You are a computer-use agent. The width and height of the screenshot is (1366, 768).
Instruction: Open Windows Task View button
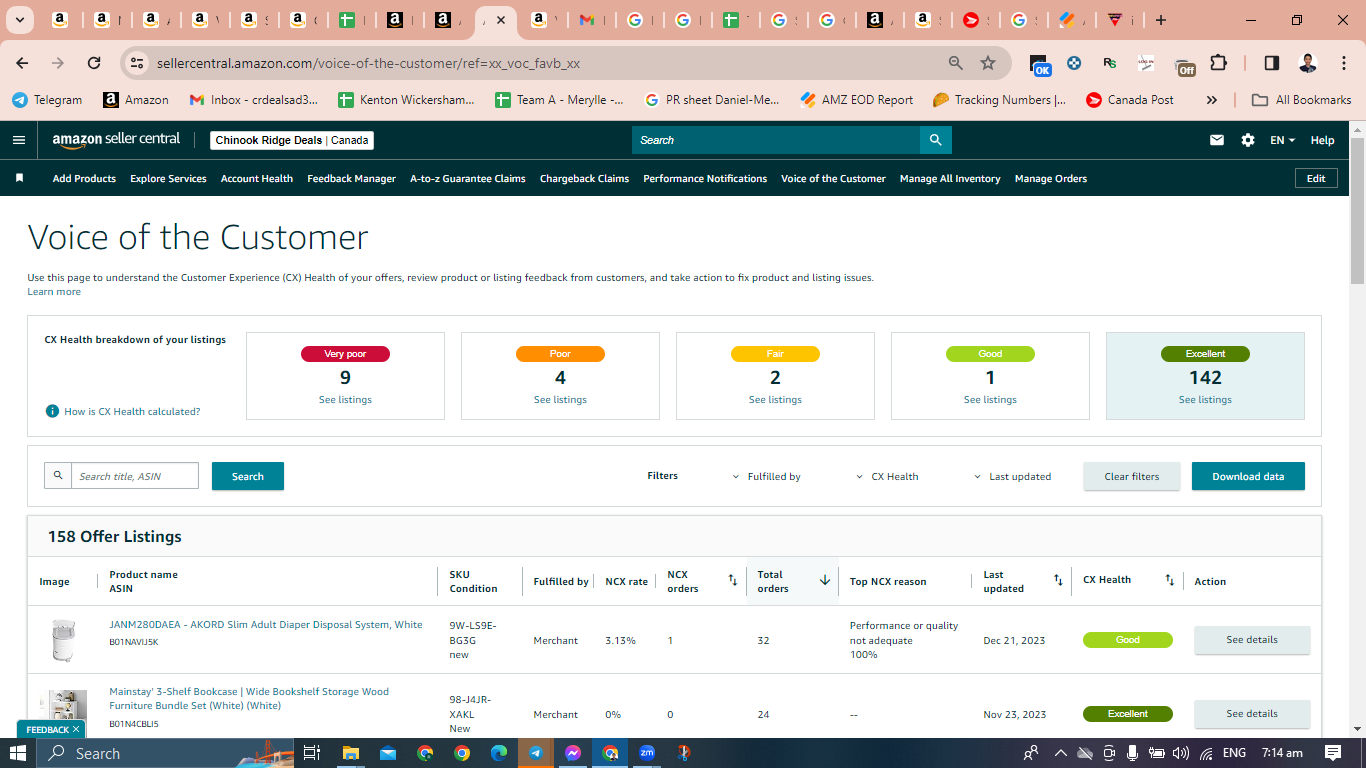click(311, 753)
